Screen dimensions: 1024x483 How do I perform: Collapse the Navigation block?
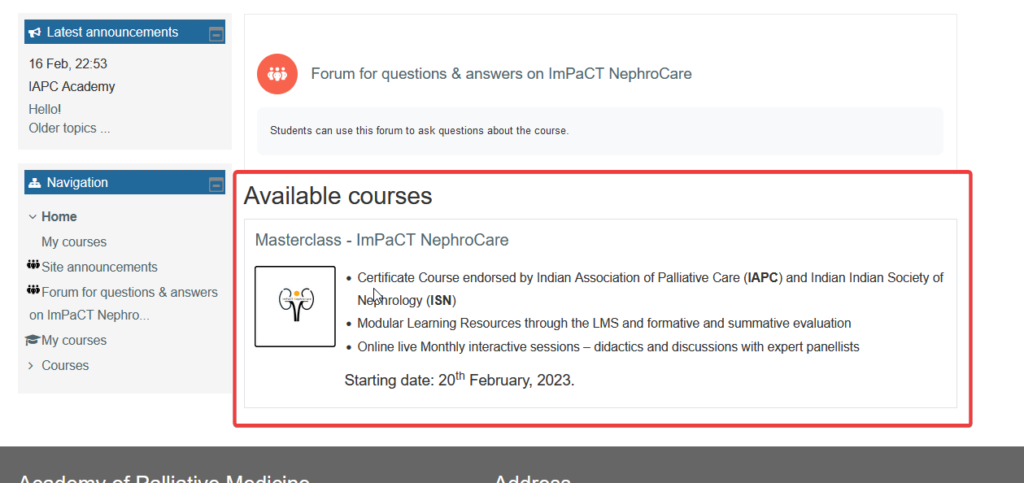pyautogui.click(x=216, y=185)
